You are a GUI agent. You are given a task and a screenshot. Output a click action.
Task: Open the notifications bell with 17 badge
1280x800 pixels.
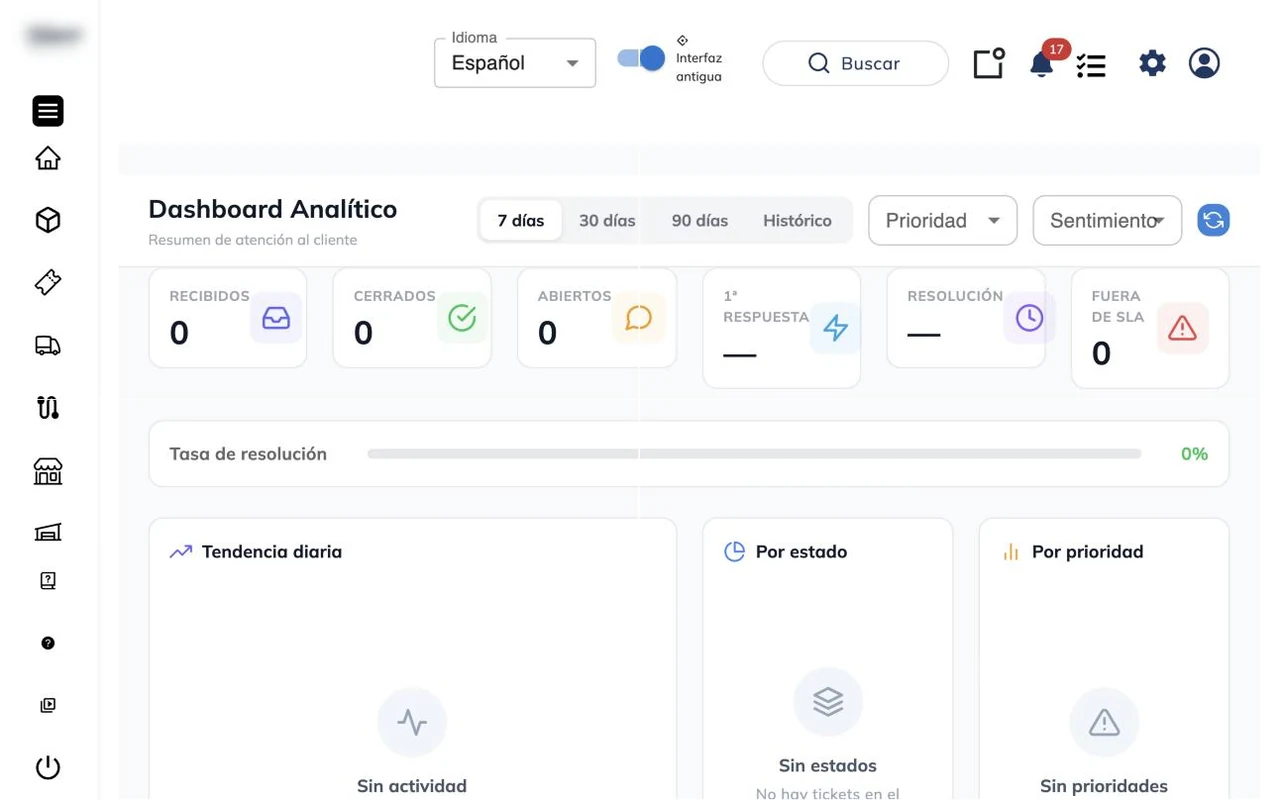1041,64
